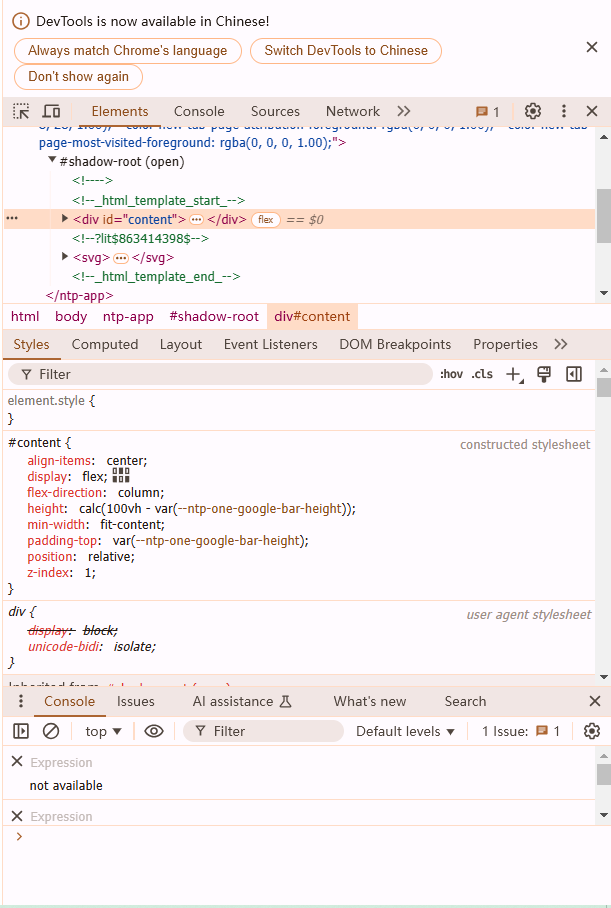
Task: Toggle the .cls element classes button
Action: click(x=482, y=374)
